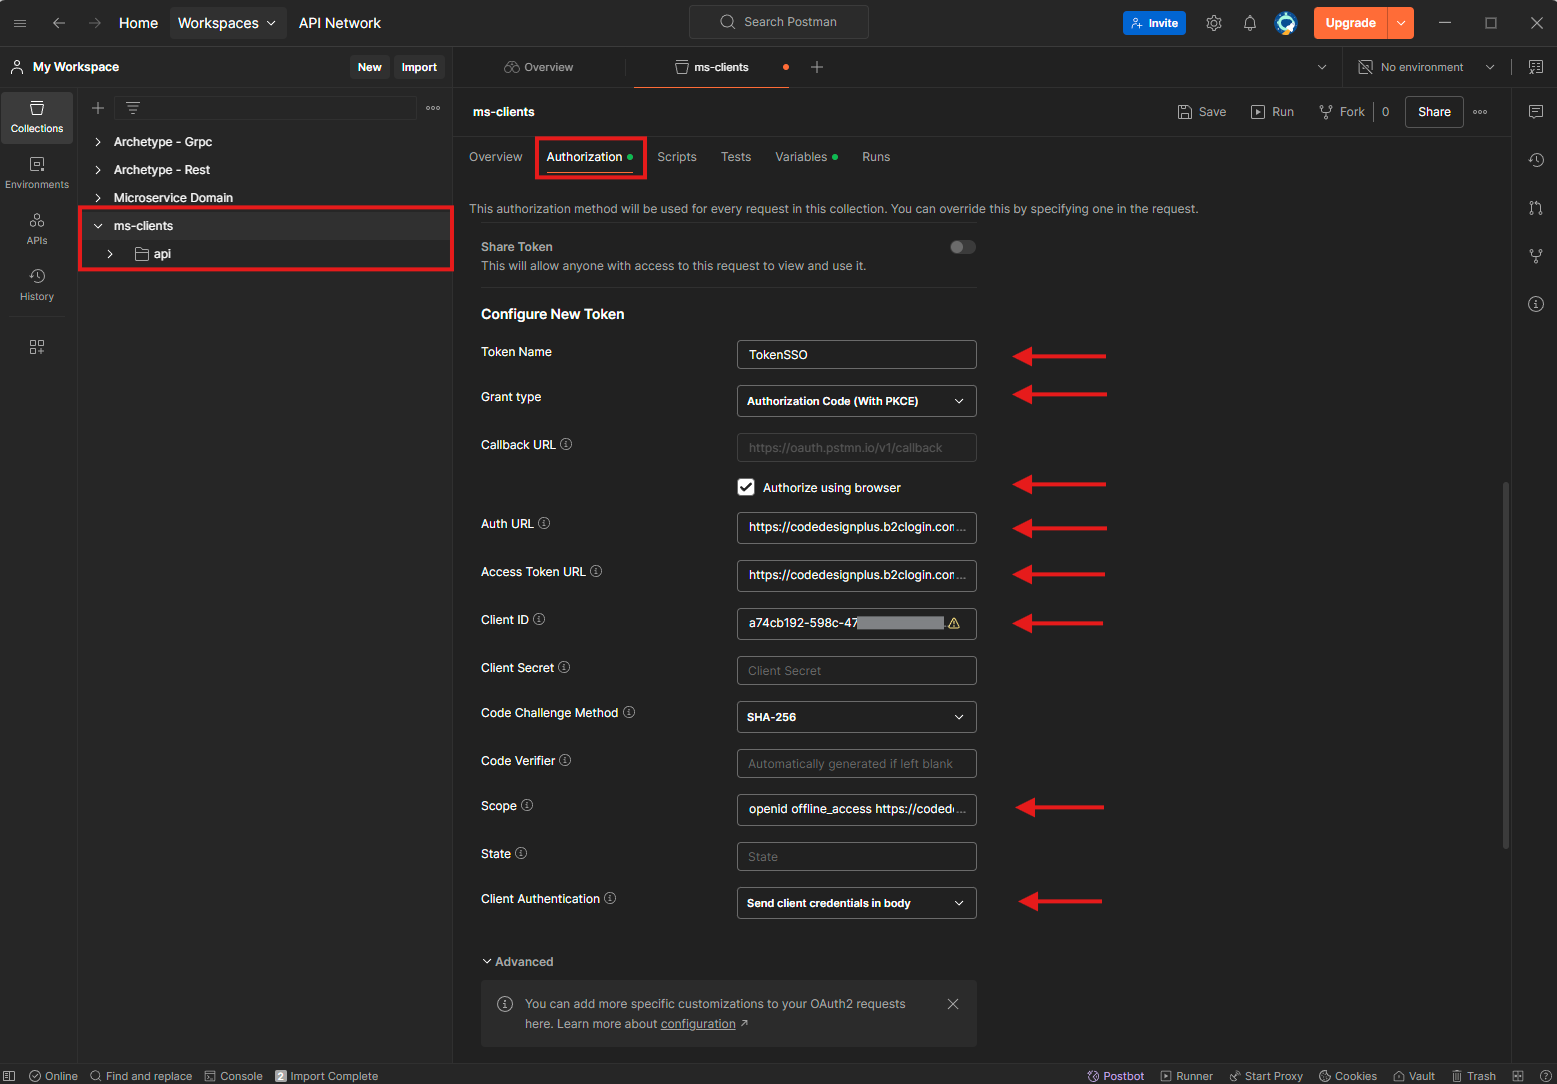
Task: Open APIs in the sidebar
Action: (37, 229)
